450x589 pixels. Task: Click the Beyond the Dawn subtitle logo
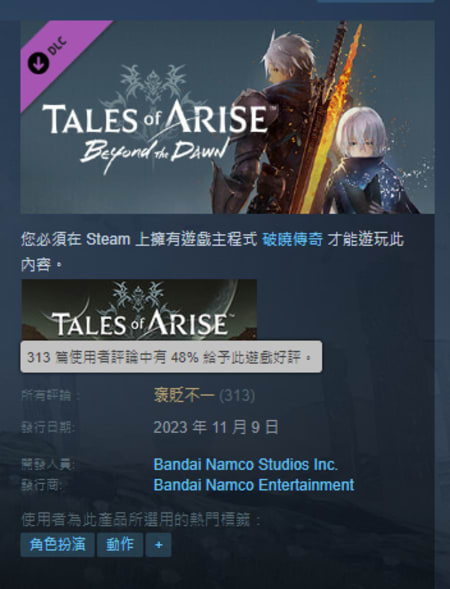point(155,153)
